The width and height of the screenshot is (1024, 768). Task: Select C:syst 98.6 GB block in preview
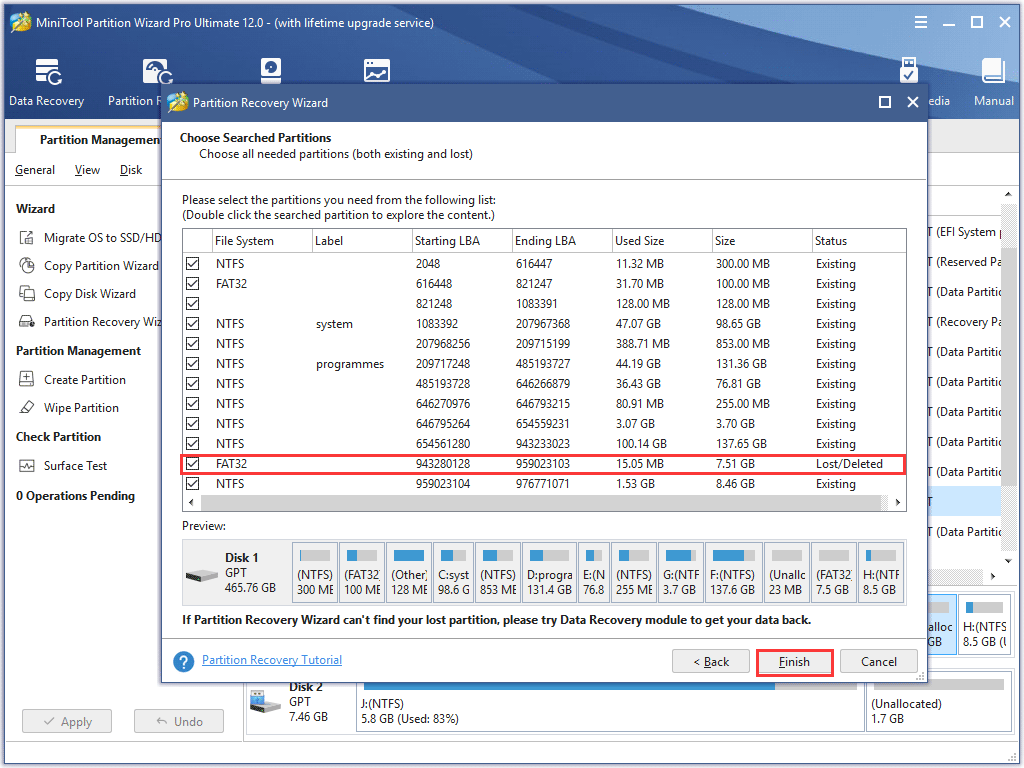(x=453, y=573)
